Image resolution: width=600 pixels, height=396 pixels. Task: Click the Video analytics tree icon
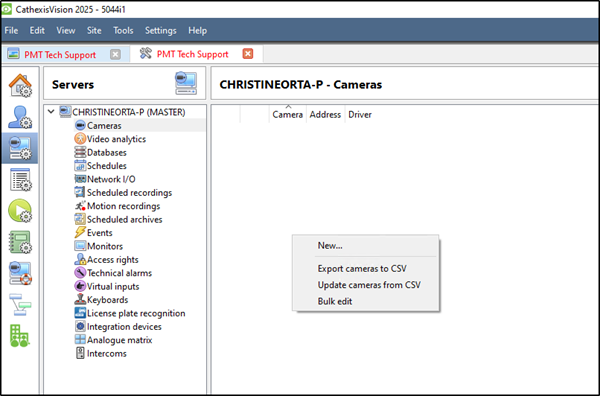(80, 139)
